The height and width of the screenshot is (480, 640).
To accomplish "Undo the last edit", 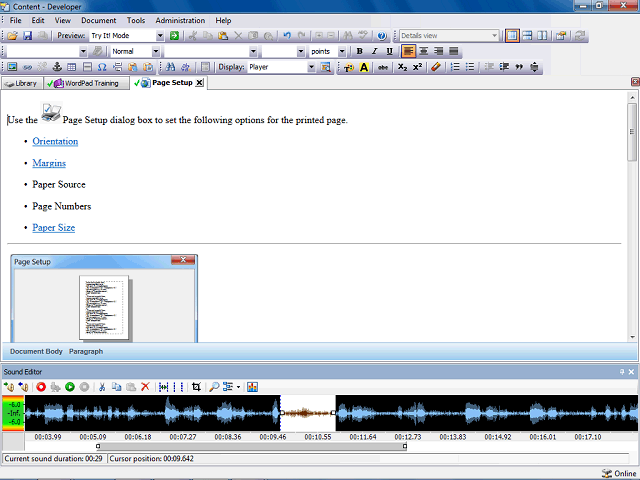I will [x=287, y=36].
